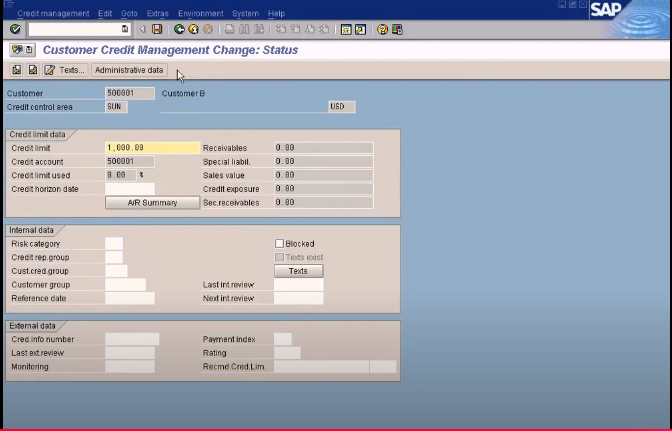Viewport: 672px width, 431px height.
Task: Open the command field history dropdown
Action: [x=125, y=29]
